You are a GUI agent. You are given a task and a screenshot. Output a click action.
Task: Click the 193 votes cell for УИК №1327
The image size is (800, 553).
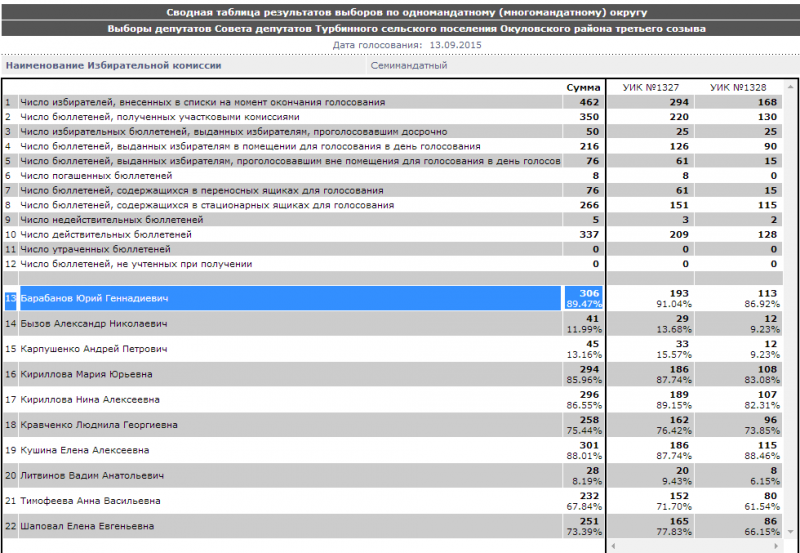pos(679,293)
